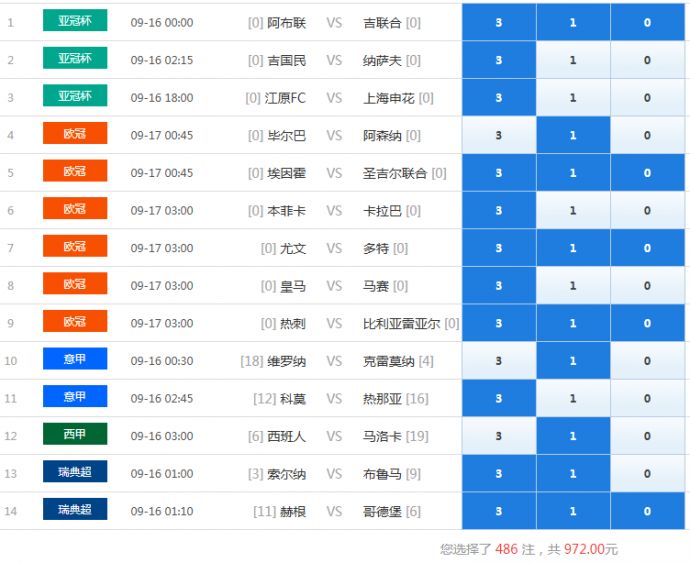Screen dimensions: 690x563
Task: Click the 欧冠 league tag for the 毕尔巴 match
Action: [75, 134]
